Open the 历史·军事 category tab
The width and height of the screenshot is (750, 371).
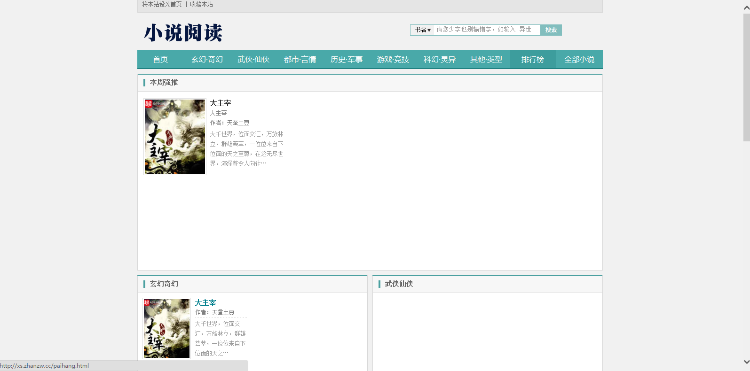click(346, 60)
